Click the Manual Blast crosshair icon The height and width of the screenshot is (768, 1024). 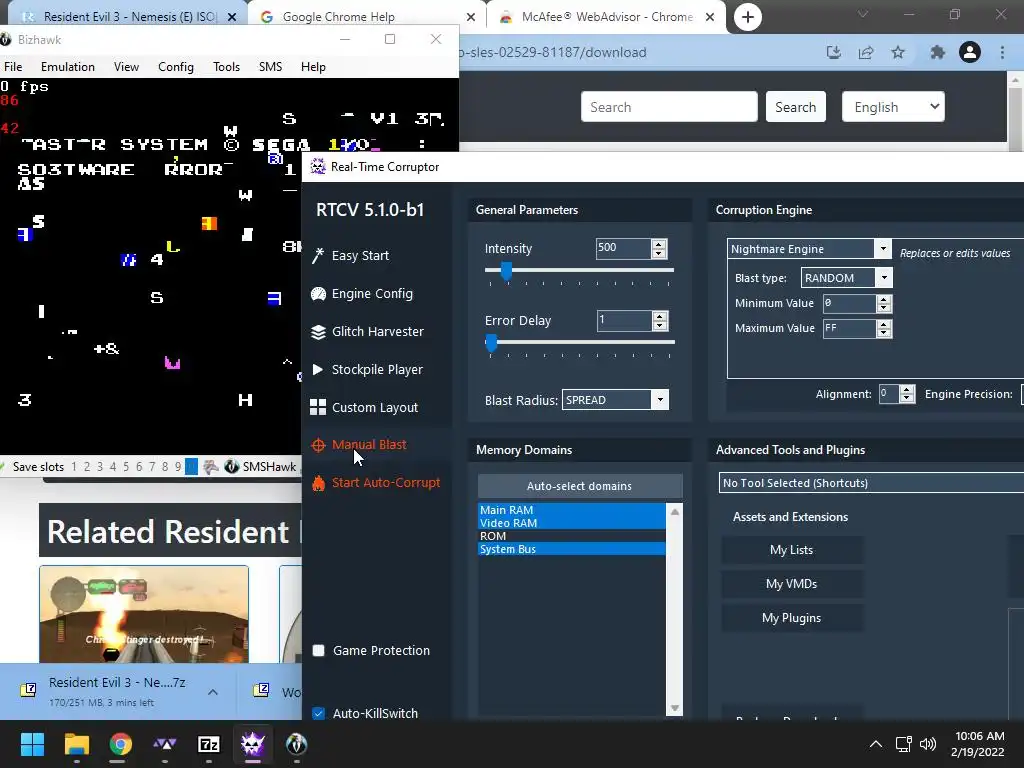318,445
